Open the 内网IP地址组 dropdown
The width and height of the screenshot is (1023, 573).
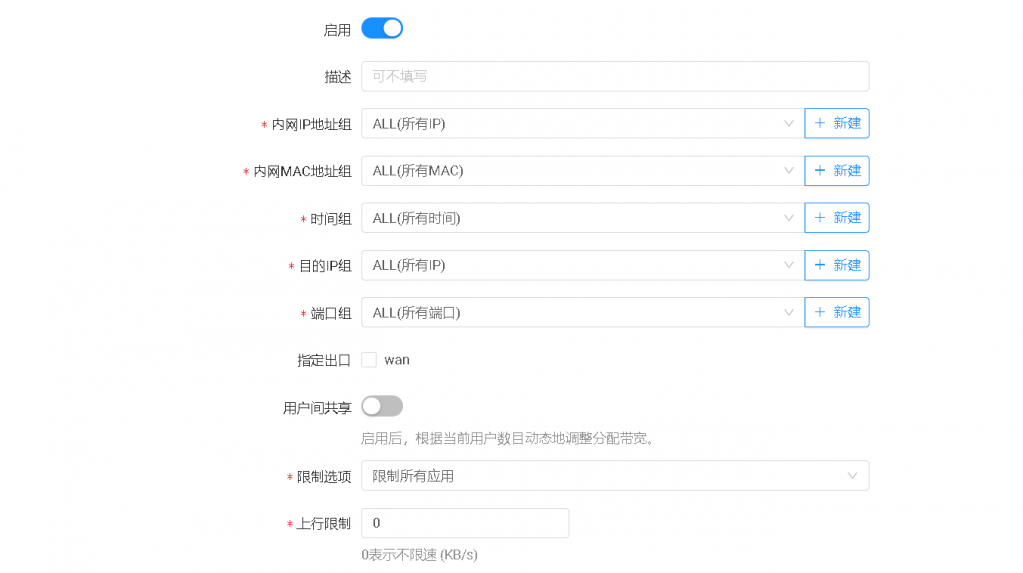click(583, 123)
